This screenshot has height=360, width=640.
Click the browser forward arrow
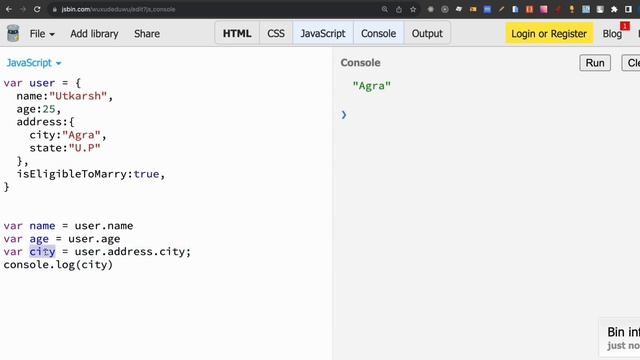point(23,9)
